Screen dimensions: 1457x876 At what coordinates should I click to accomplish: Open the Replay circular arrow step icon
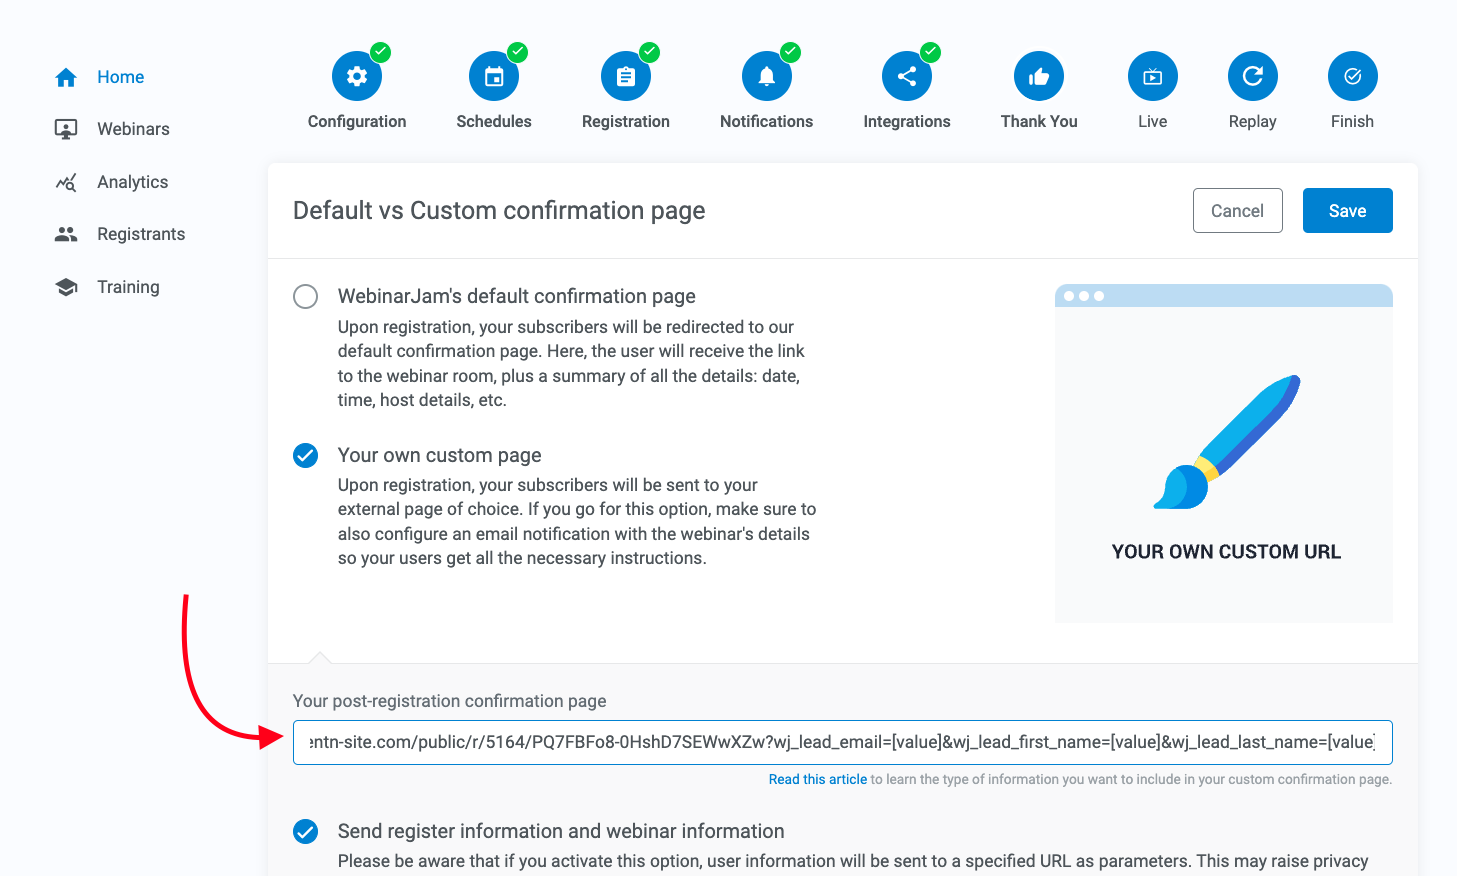pos(1253,76)
